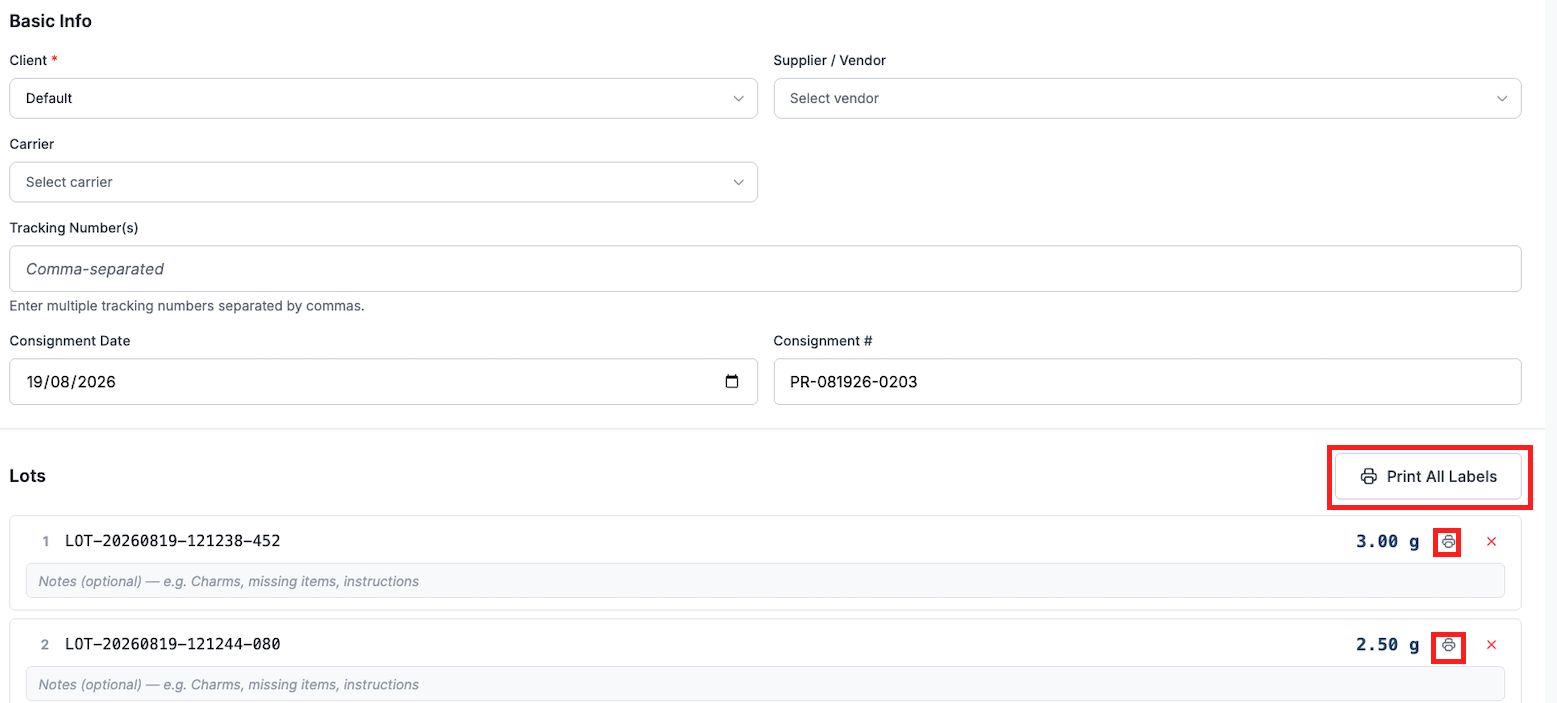
Task: Print label for lot LOT-20260819-121244-080
Action: [x=1448, y=646]
